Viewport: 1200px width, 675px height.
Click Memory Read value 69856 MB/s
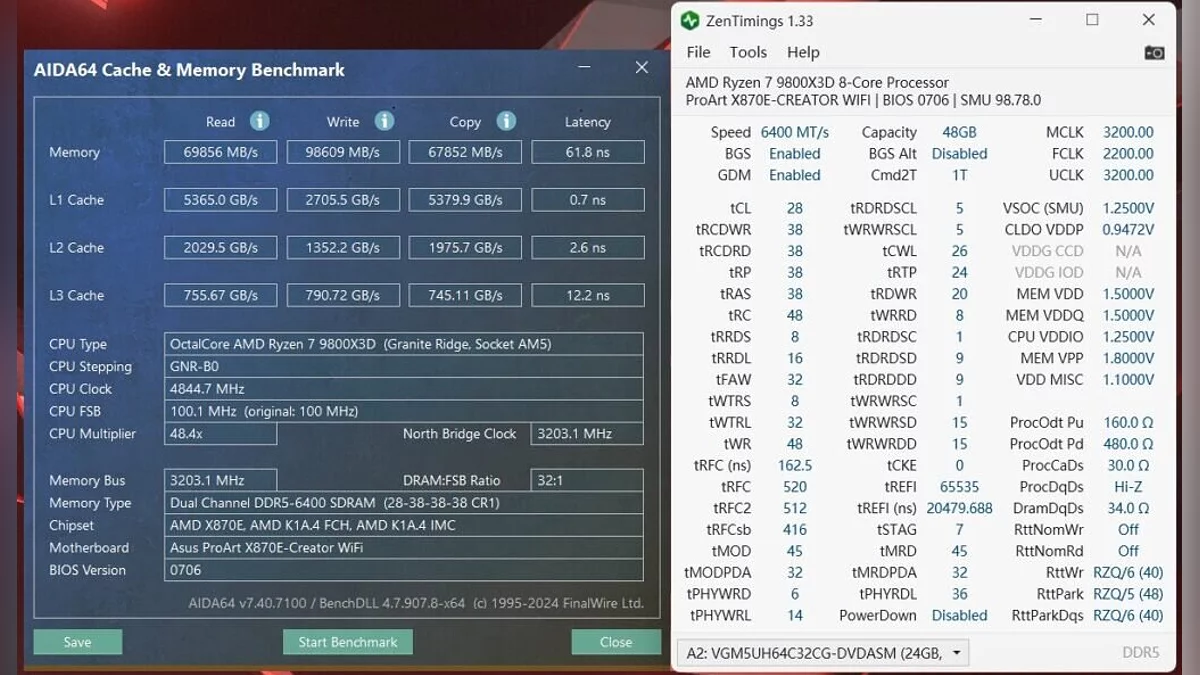pos(220,152)
